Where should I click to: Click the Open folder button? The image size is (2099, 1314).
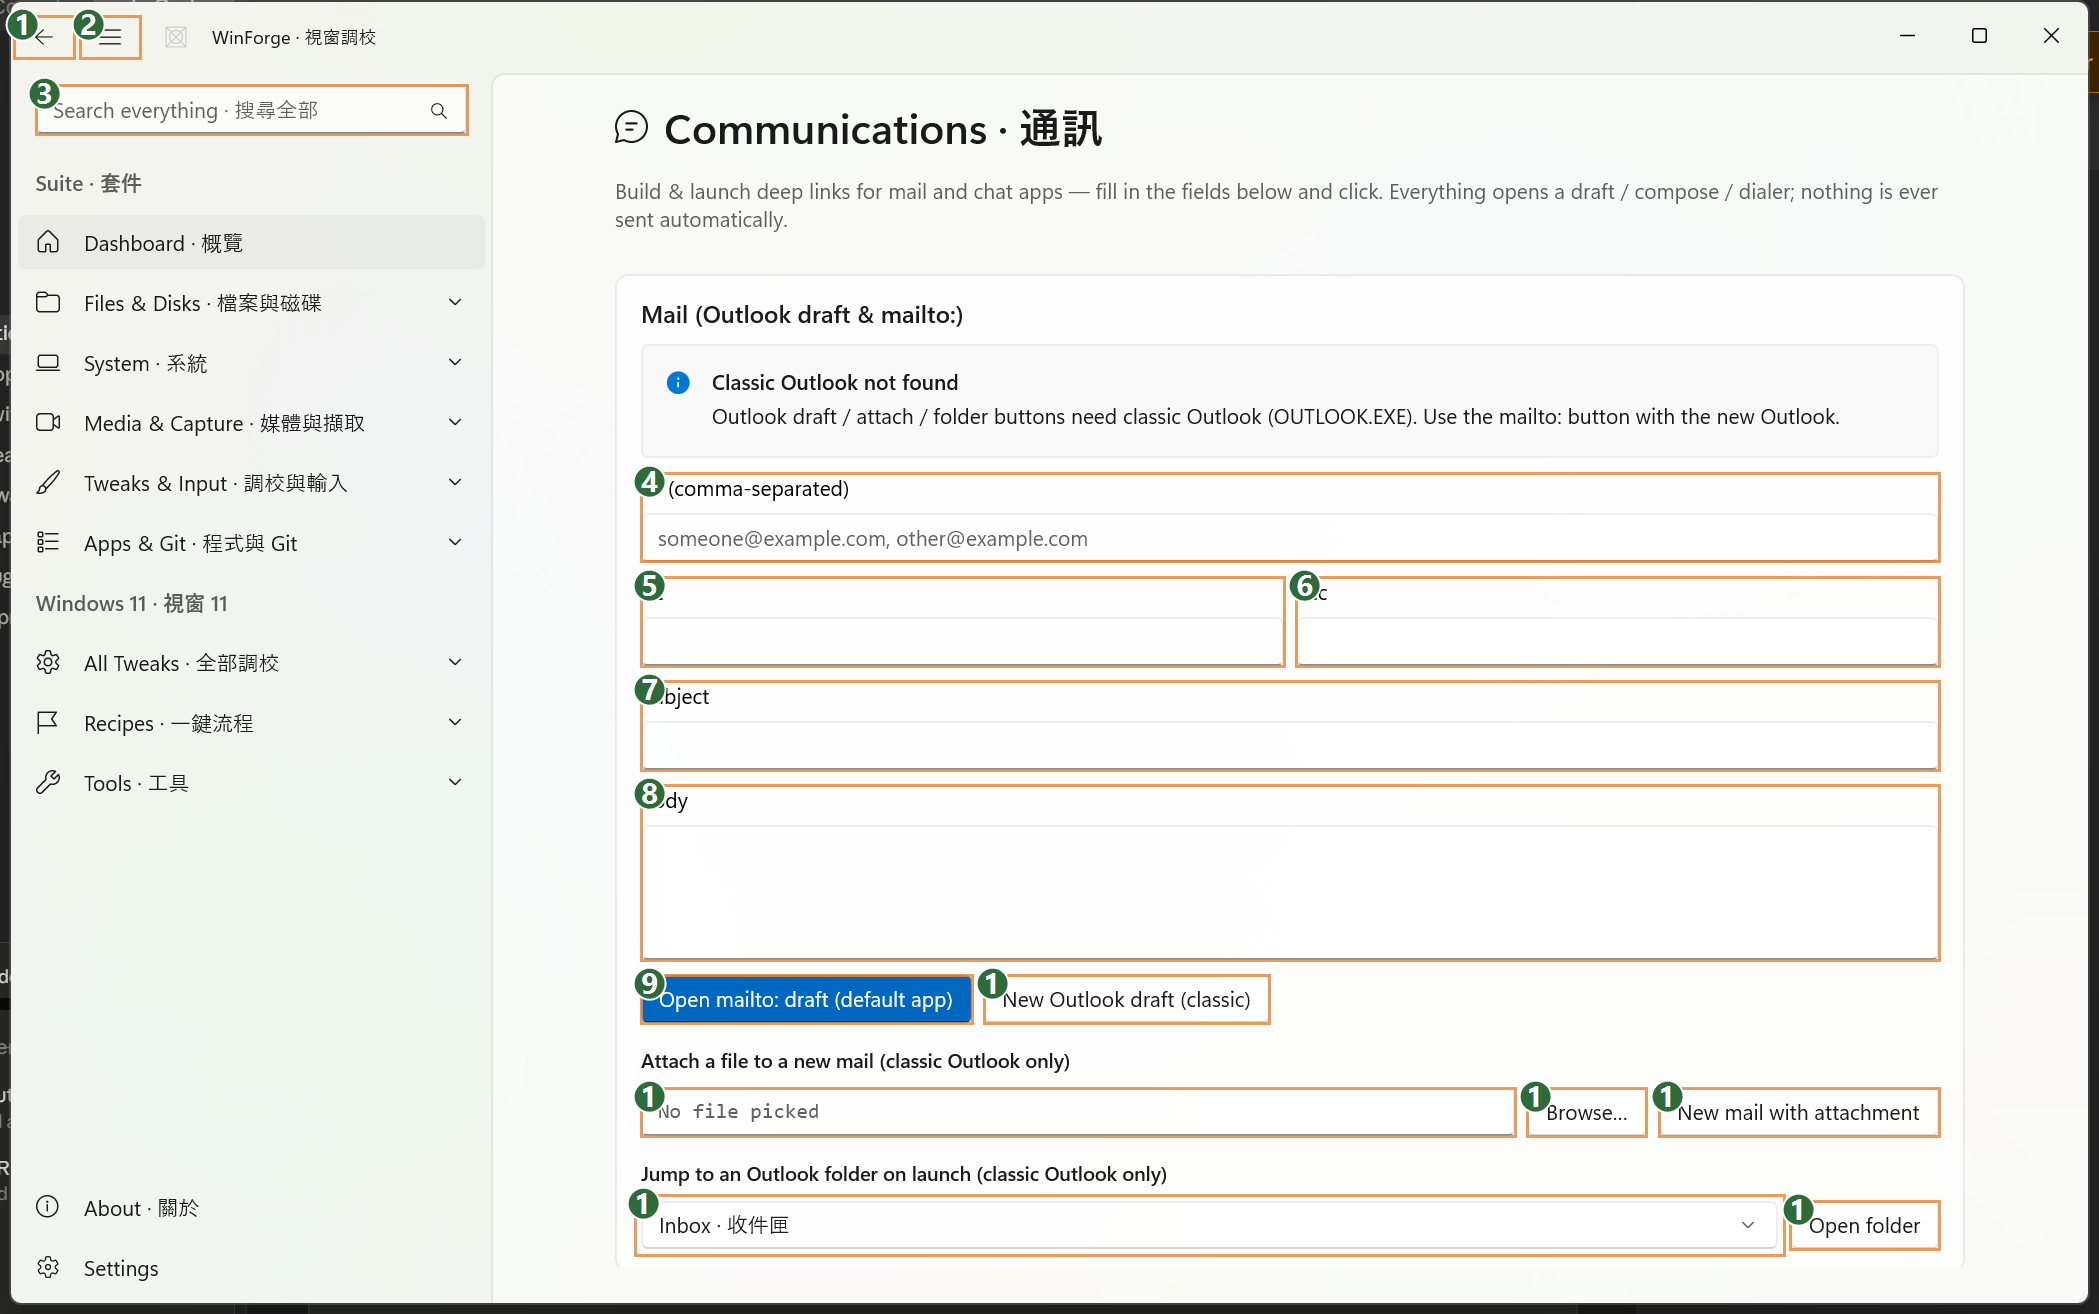(1864, 1226)
